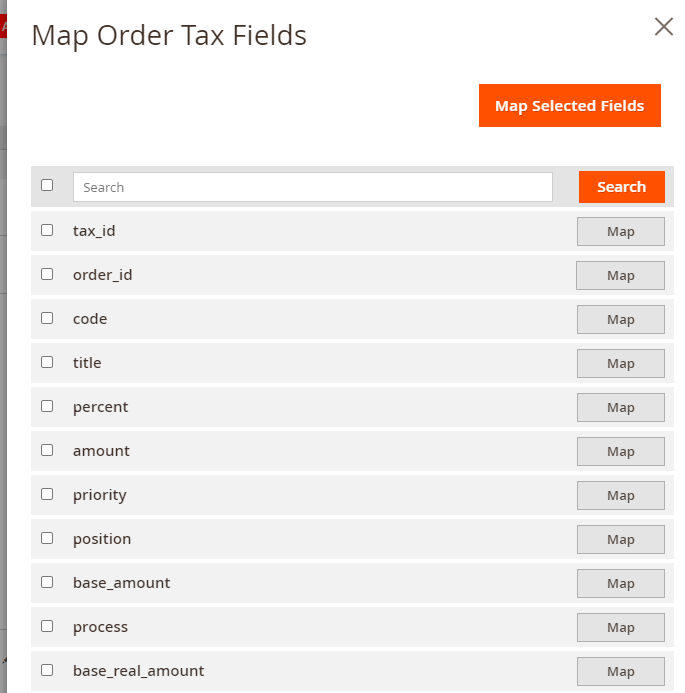Image resolution: width=685 pixels, height=693 pixels.
Task: Enable the title field checkbox
Action: (47, 362)
